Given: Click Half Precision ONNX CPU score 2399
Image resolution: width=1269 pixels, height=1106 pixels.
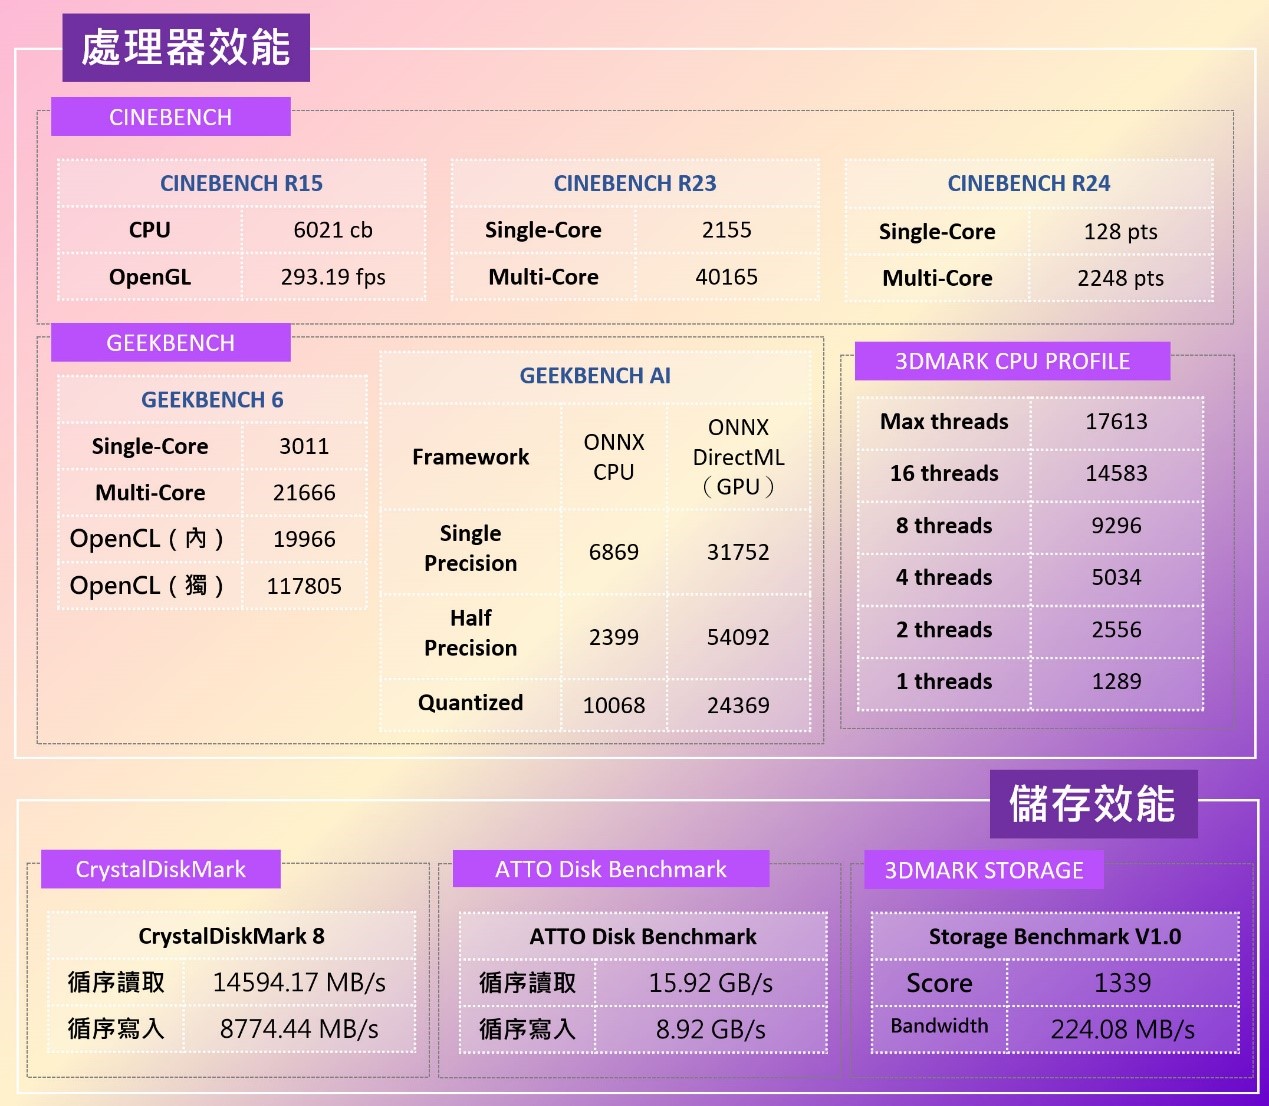Looking at the screenshot, I should 614,637.
